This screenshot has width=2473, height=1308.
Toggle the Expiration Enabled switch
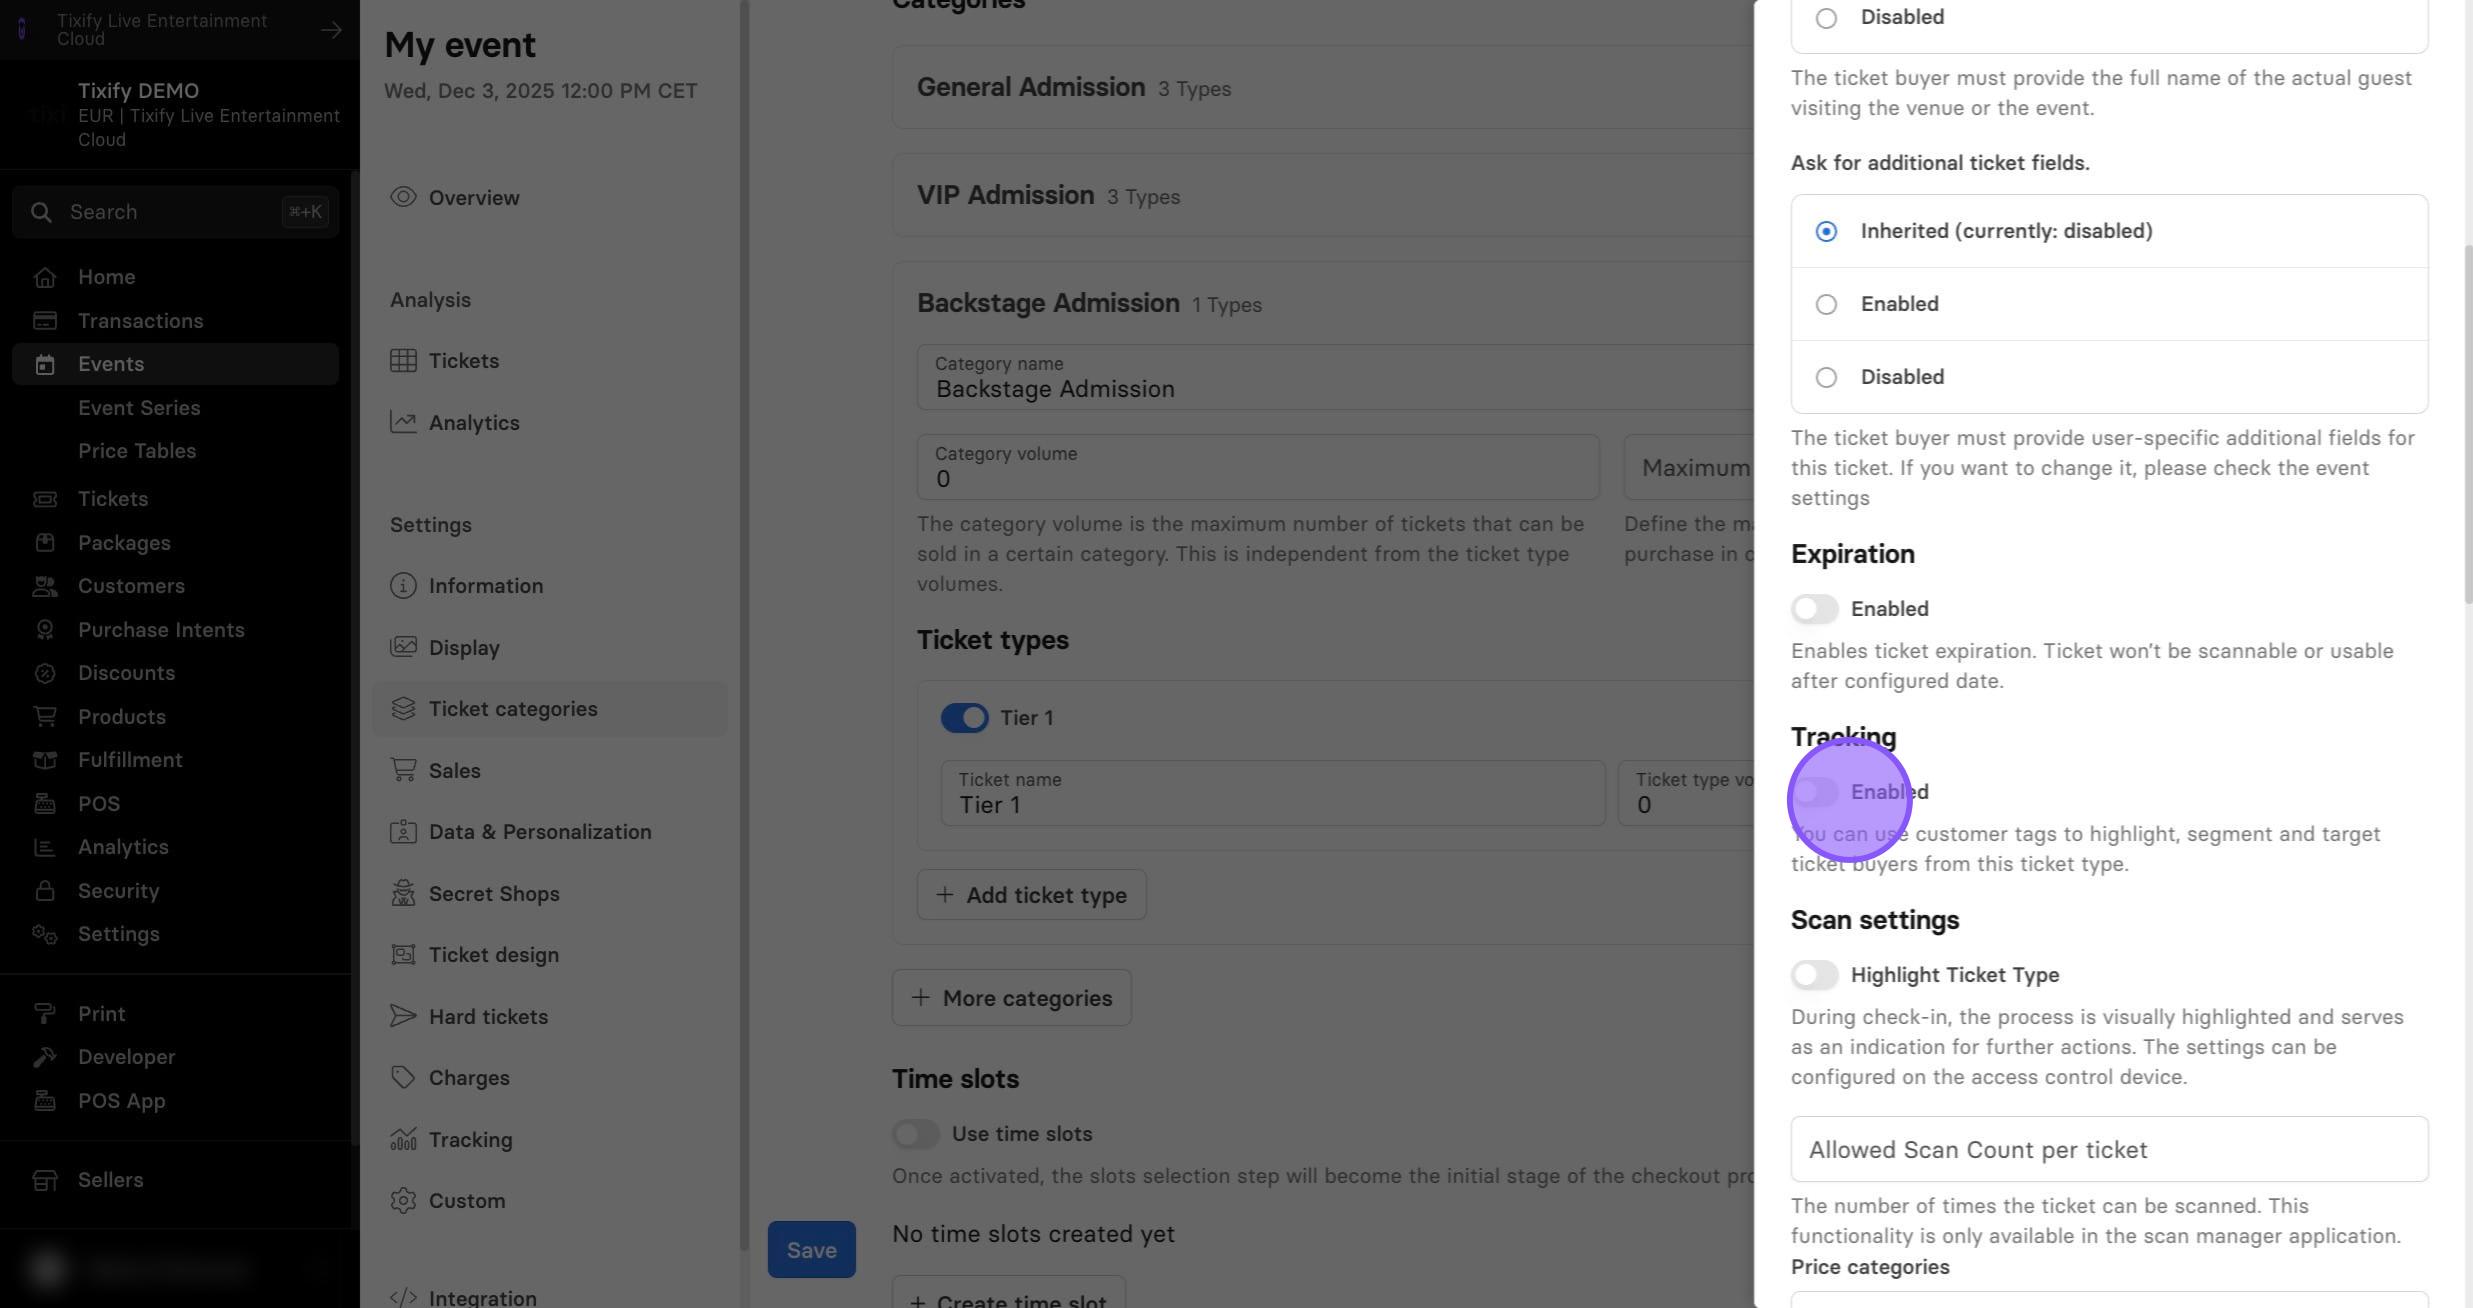click(x=1814, y=609)
